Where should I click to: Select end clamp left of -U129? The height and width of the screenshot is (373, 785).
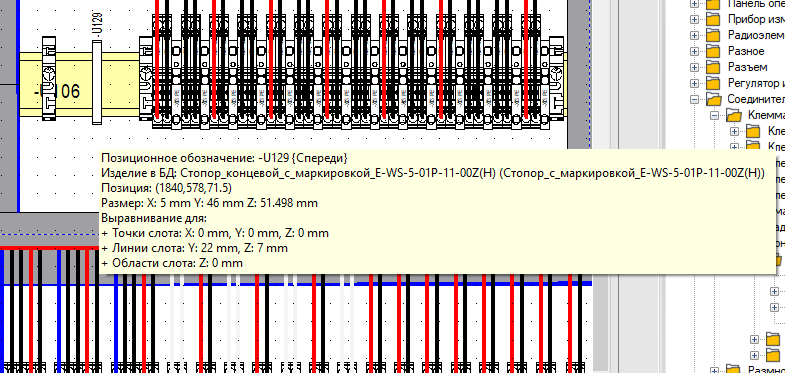49,78
